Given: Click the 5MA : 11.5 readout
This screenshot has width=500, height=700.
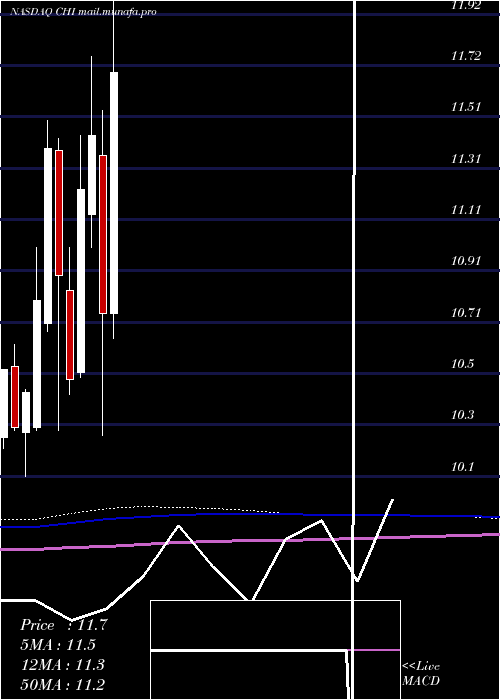Looking at the screenshot, I should pyautogui.click(x=58, y=645).
